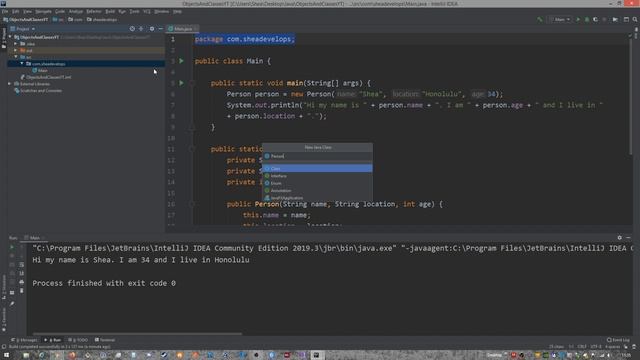Hide the Project panel with minus icon
The image size is (640, 360).
tap(160, 29)
